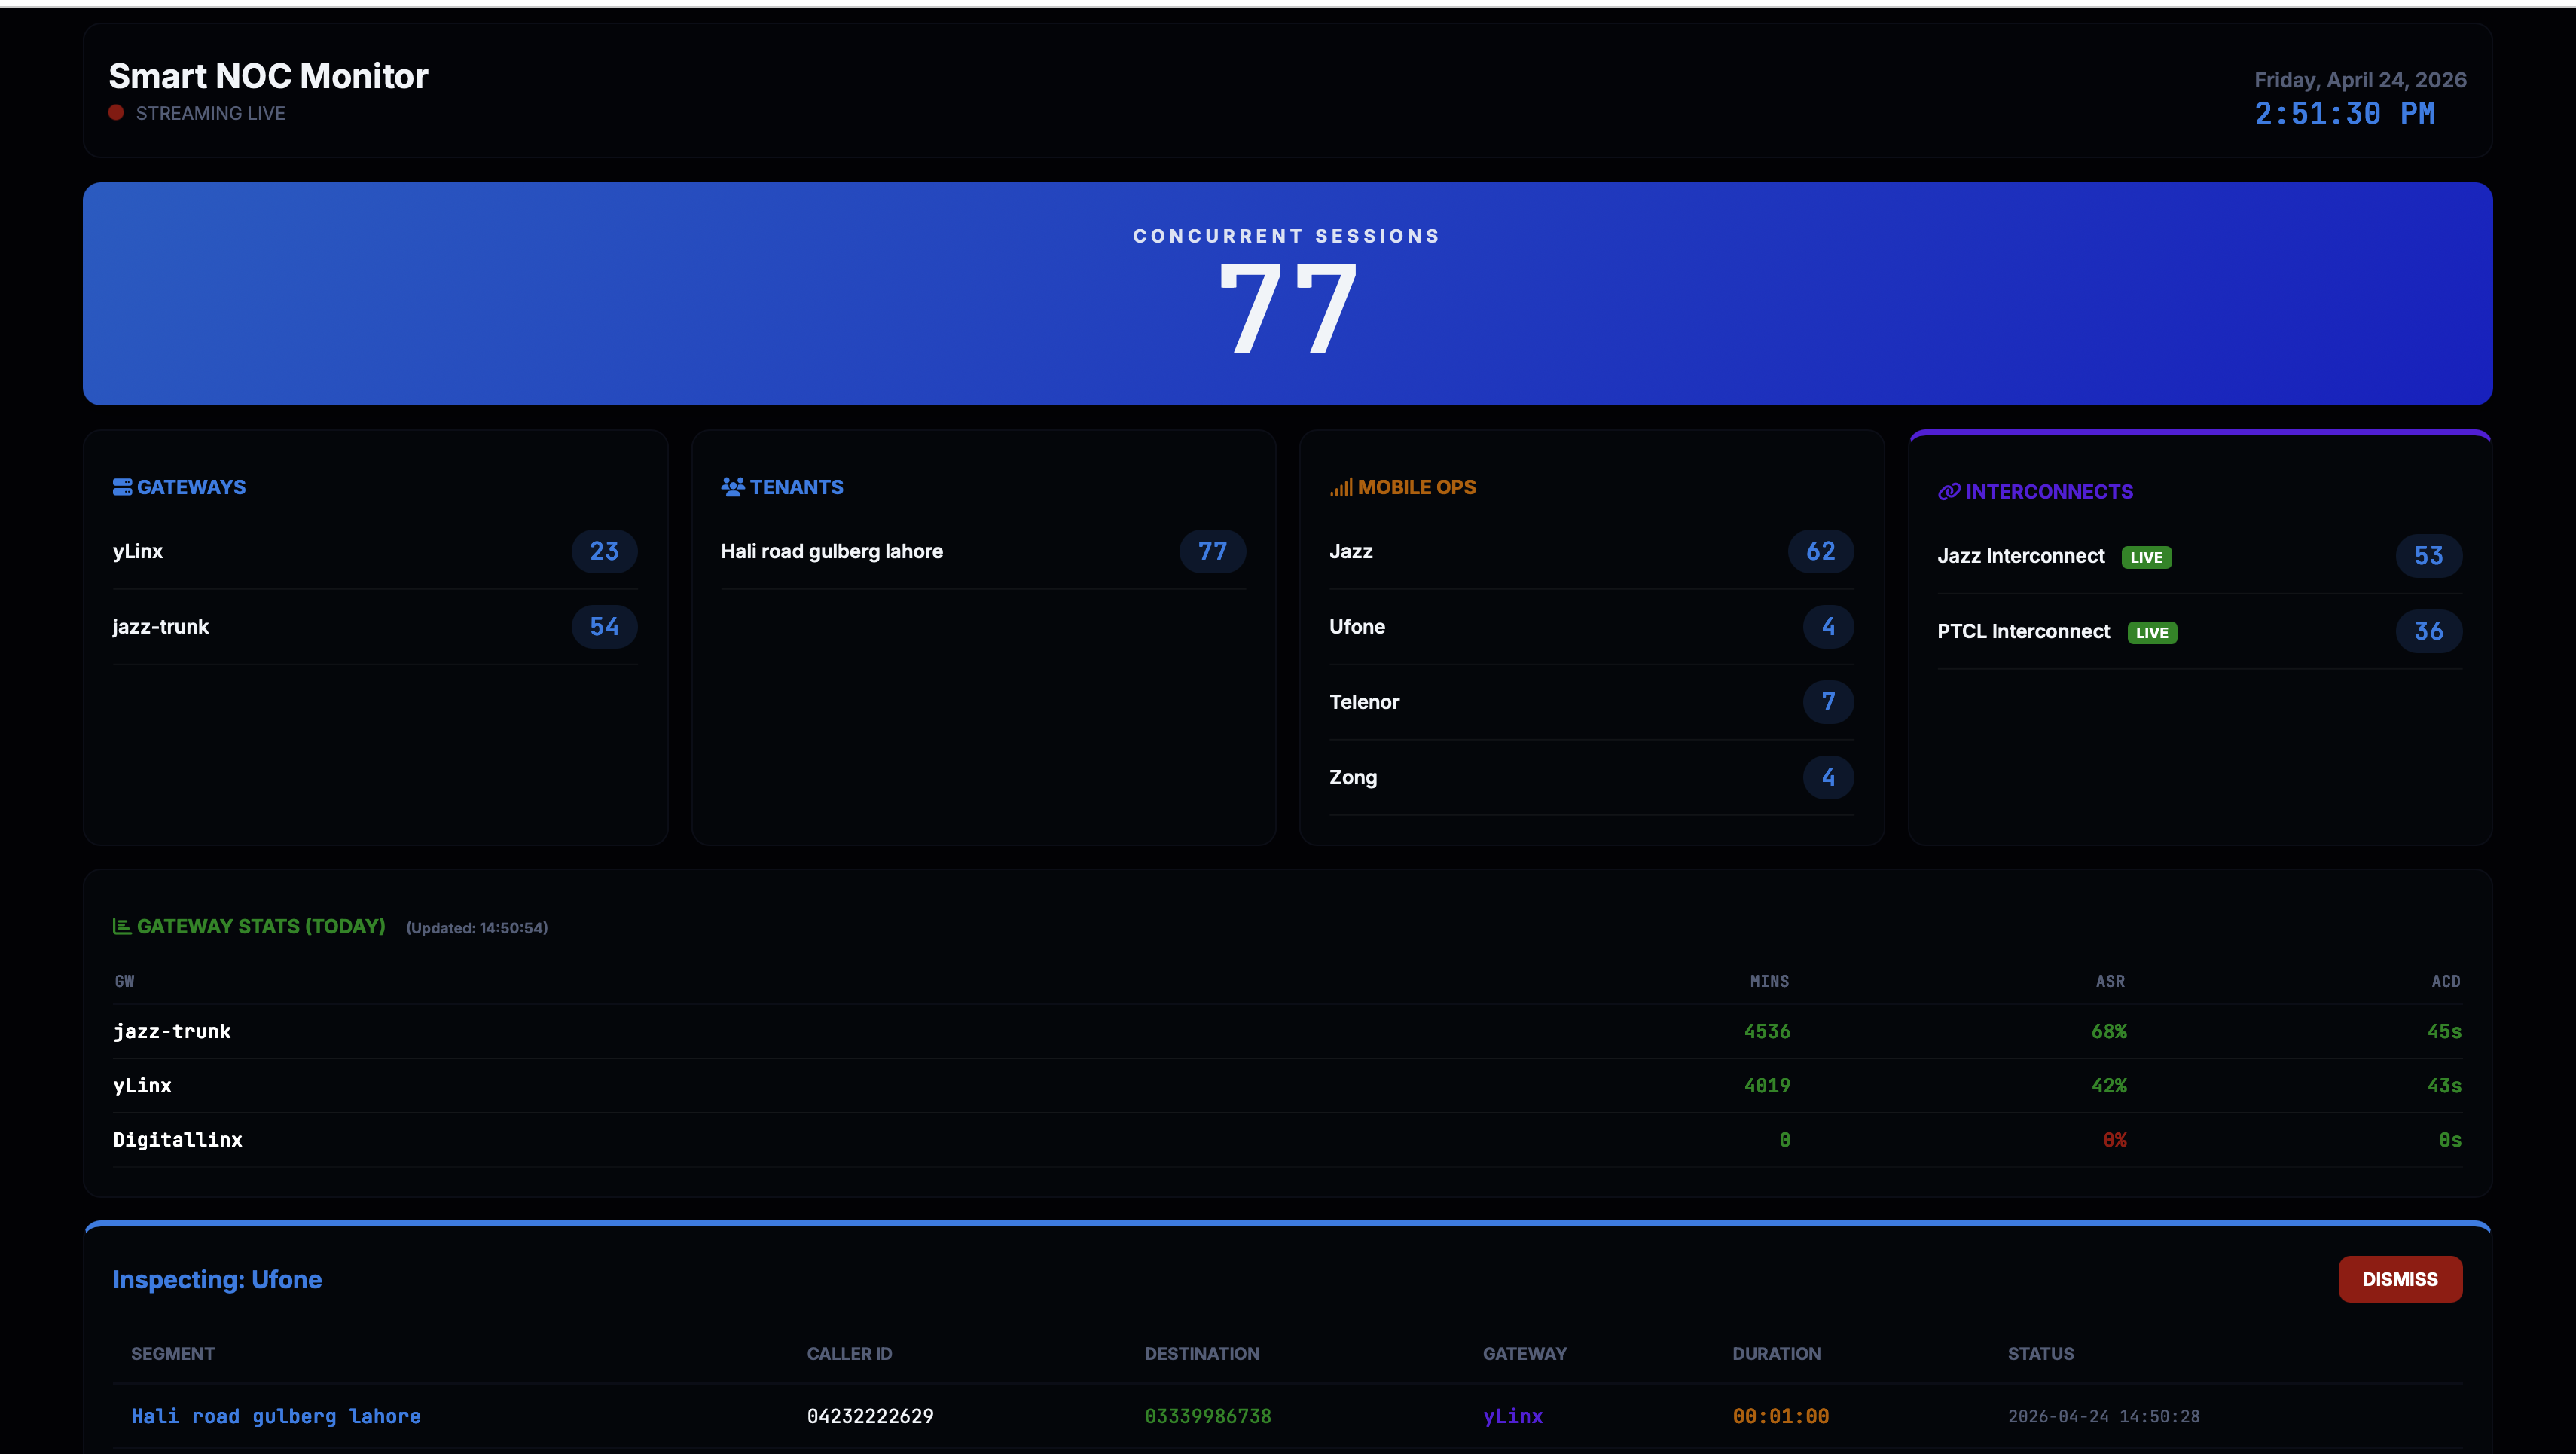This screenshot has width=2576, height=1454.
Task: Select the jazz-trunk gateway row
Action: click(x=375, y=627)
